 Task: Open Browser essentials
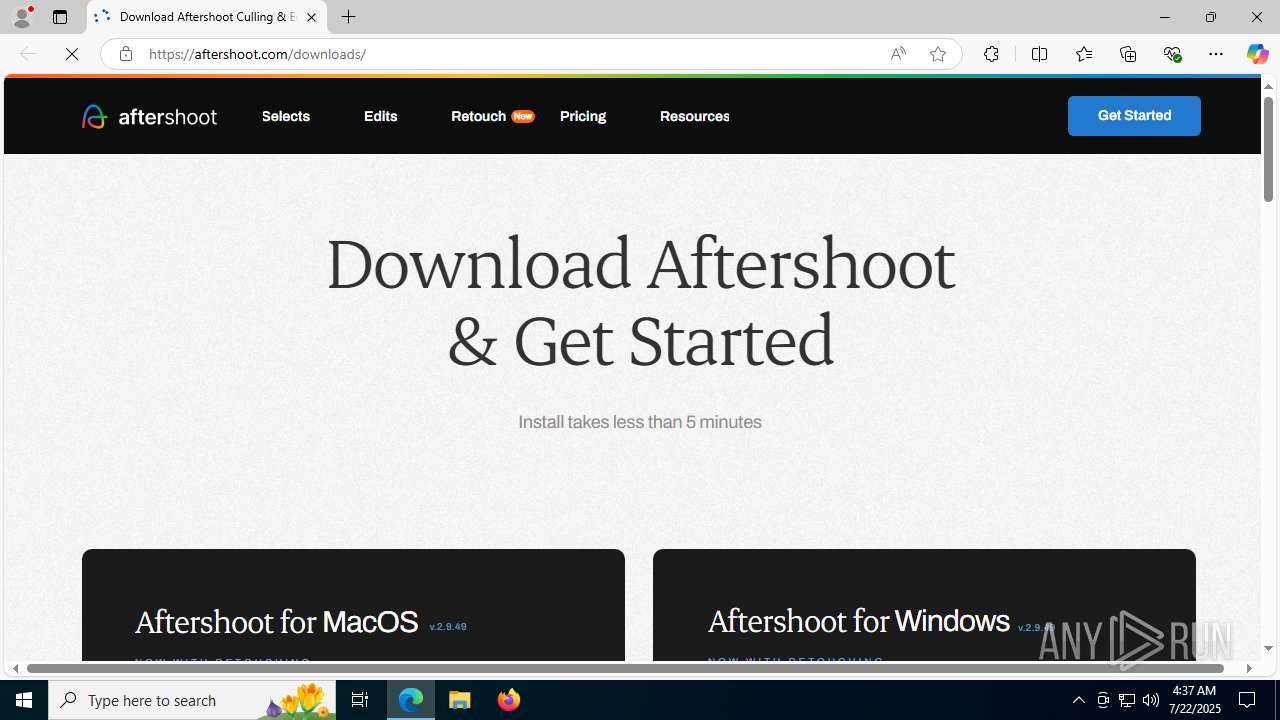[x=1172, y=54]
